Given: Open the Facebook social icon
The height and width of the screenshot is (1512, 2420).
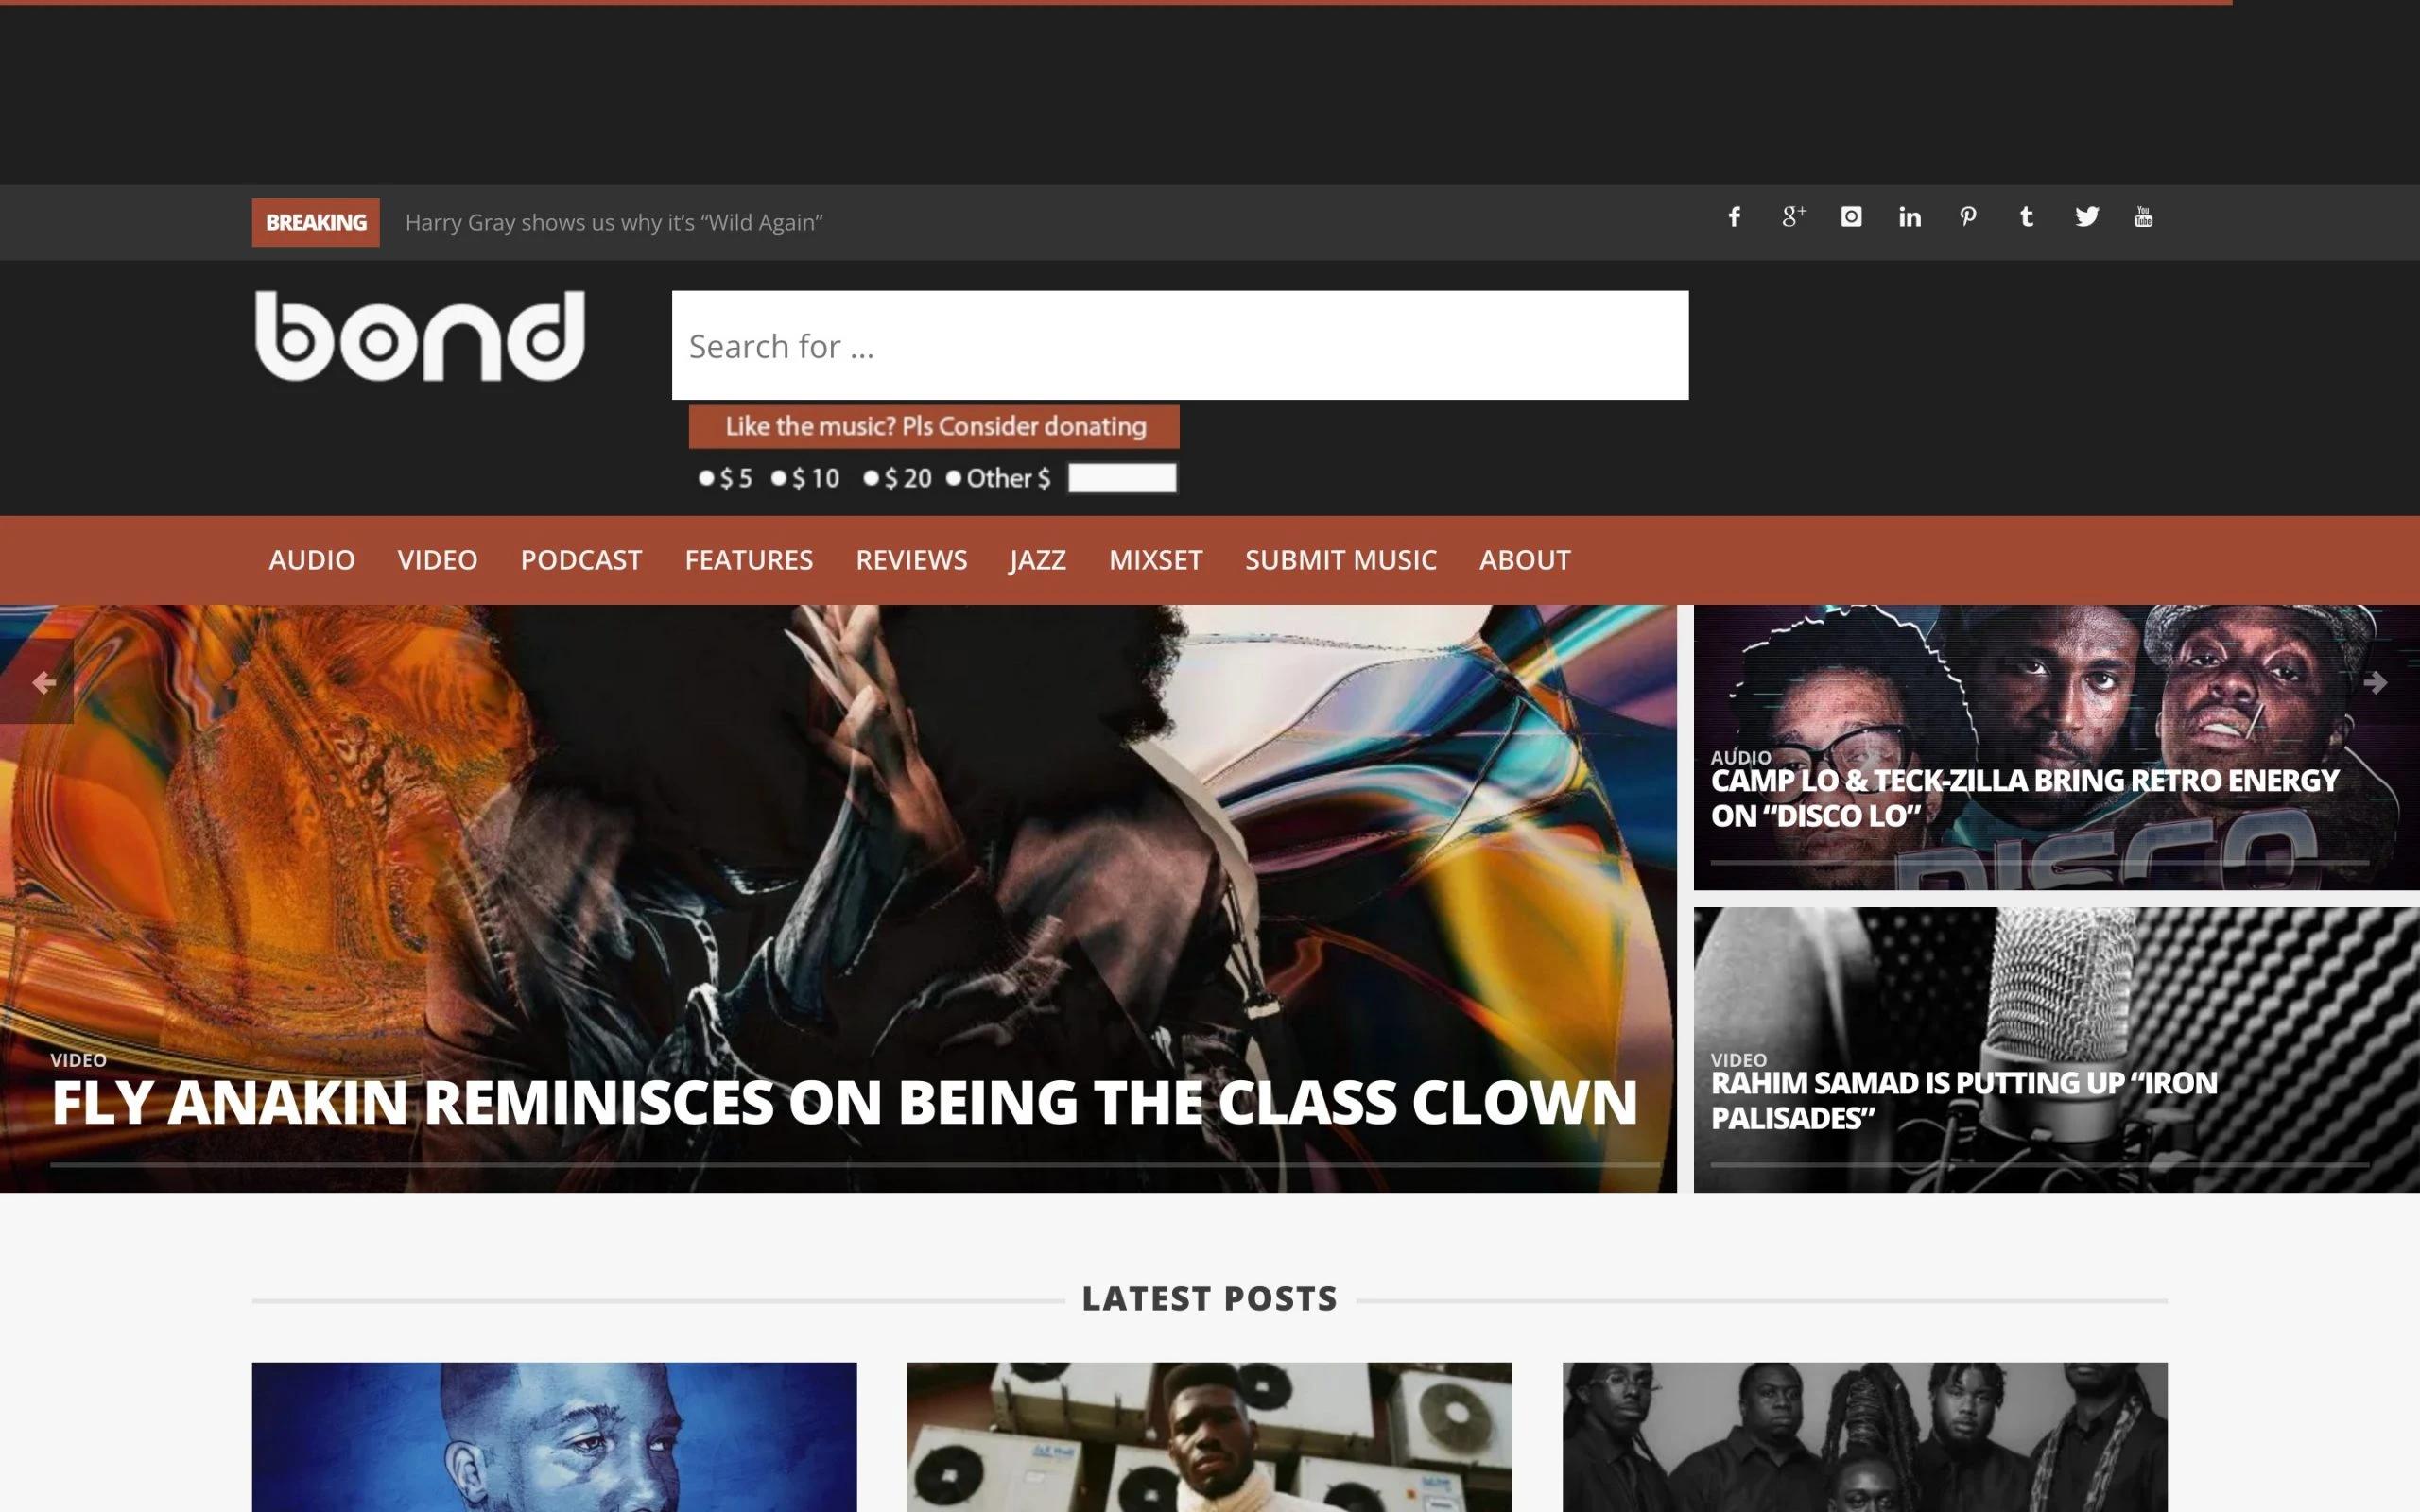Looking at the screenshot, I should click(x=1734, y=217).
